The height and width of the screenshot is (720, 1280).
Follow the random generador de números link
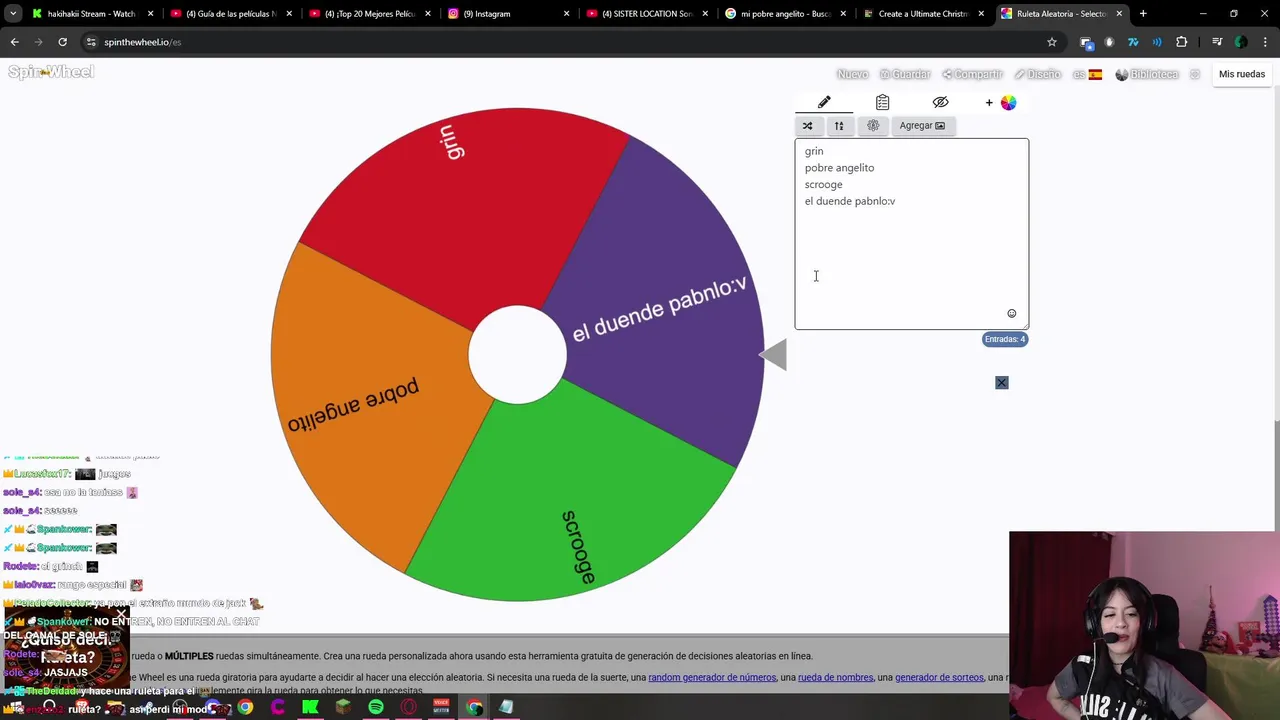(712, 677)
